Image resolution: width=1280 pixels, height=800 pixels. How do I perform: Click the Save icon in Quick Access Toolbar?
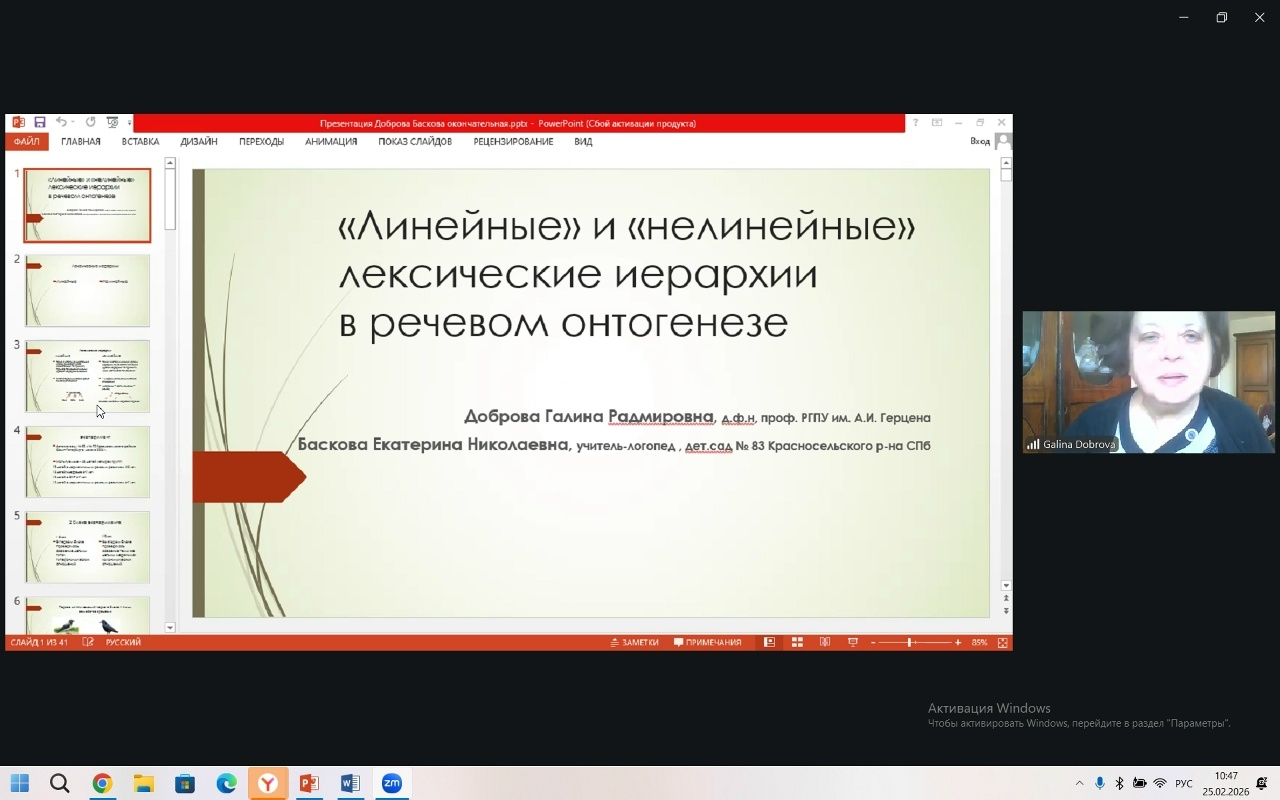[x=39, y=122]
